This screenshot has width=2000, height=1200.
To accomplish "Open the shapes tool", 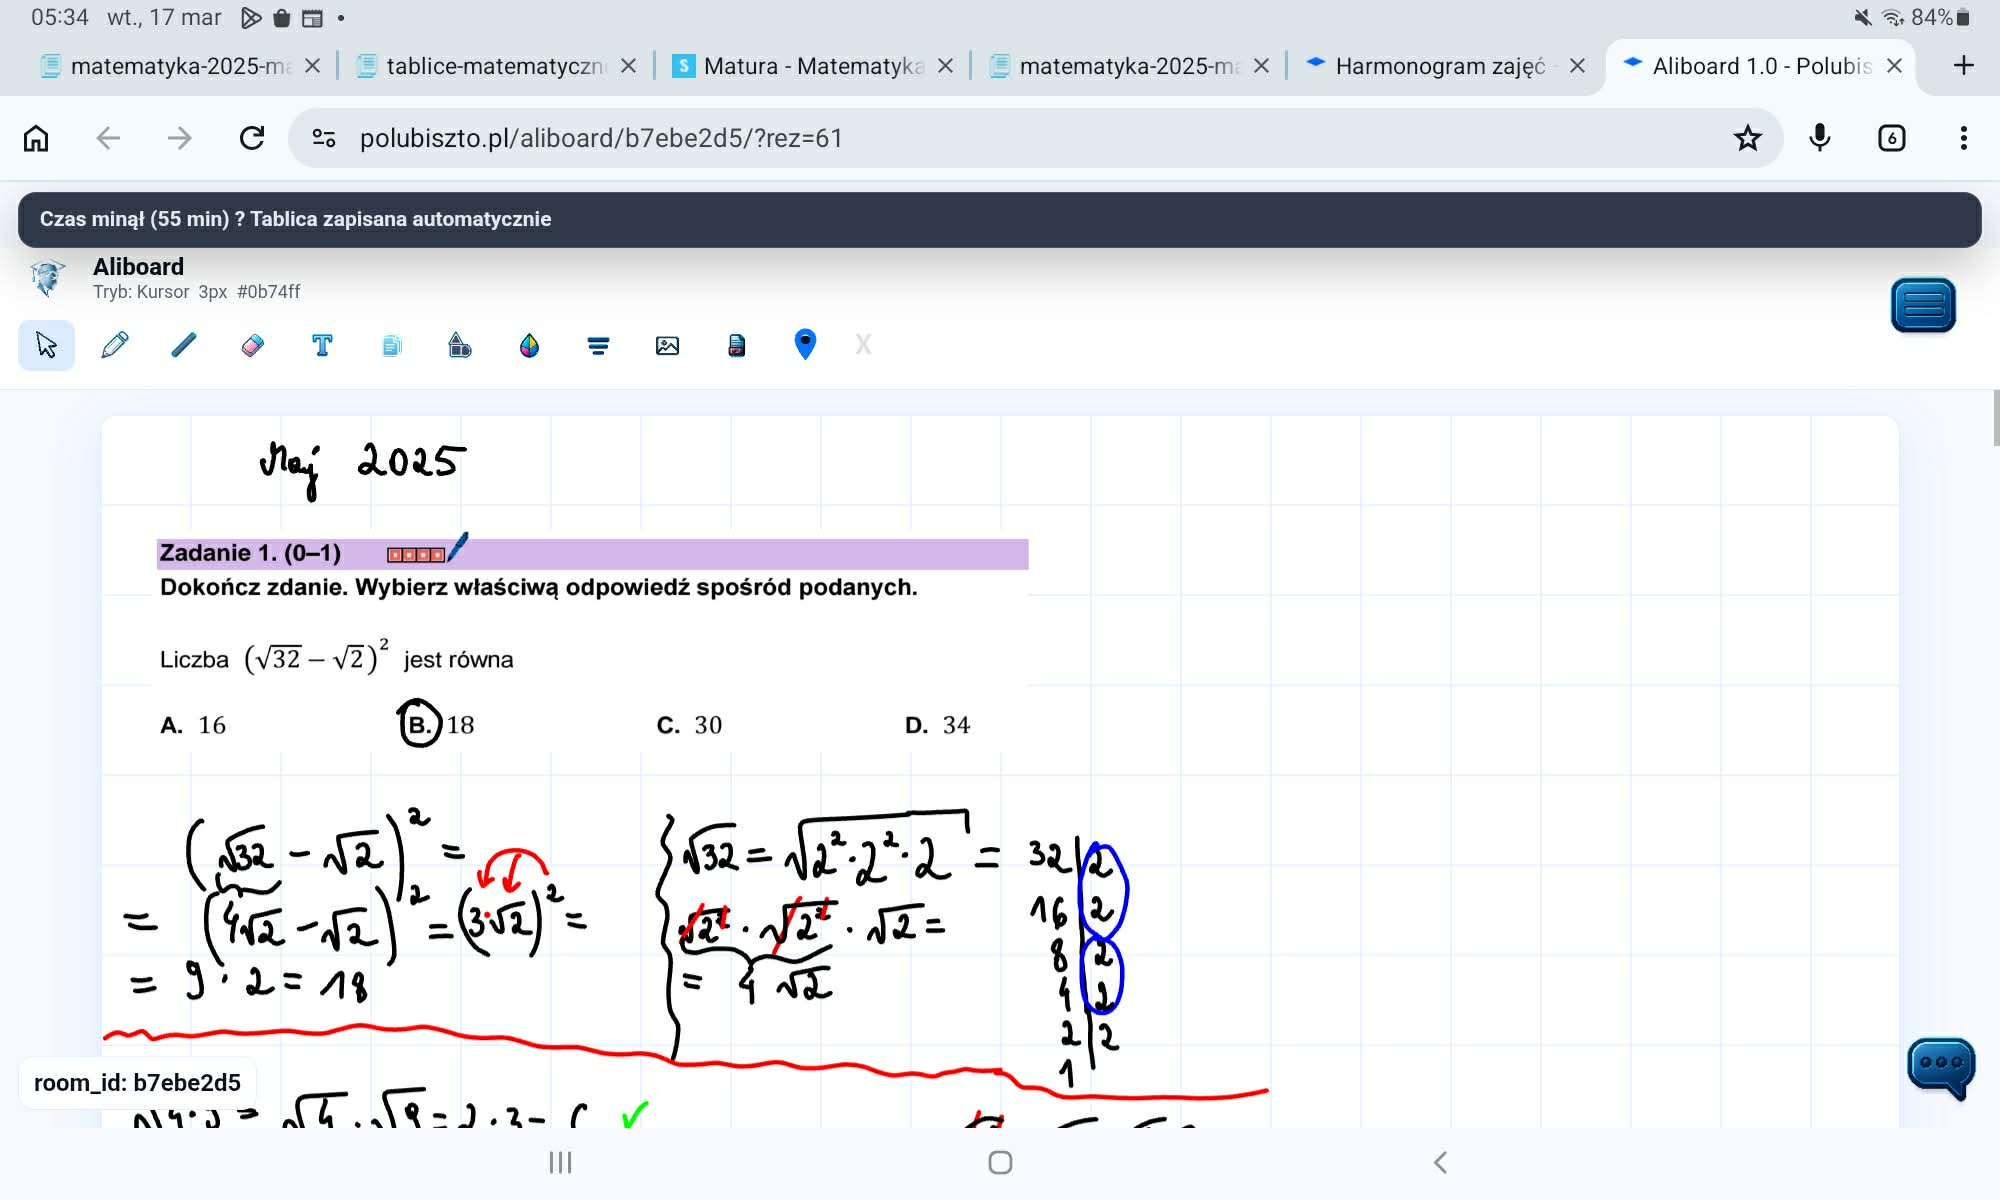I will click(460, 345).
